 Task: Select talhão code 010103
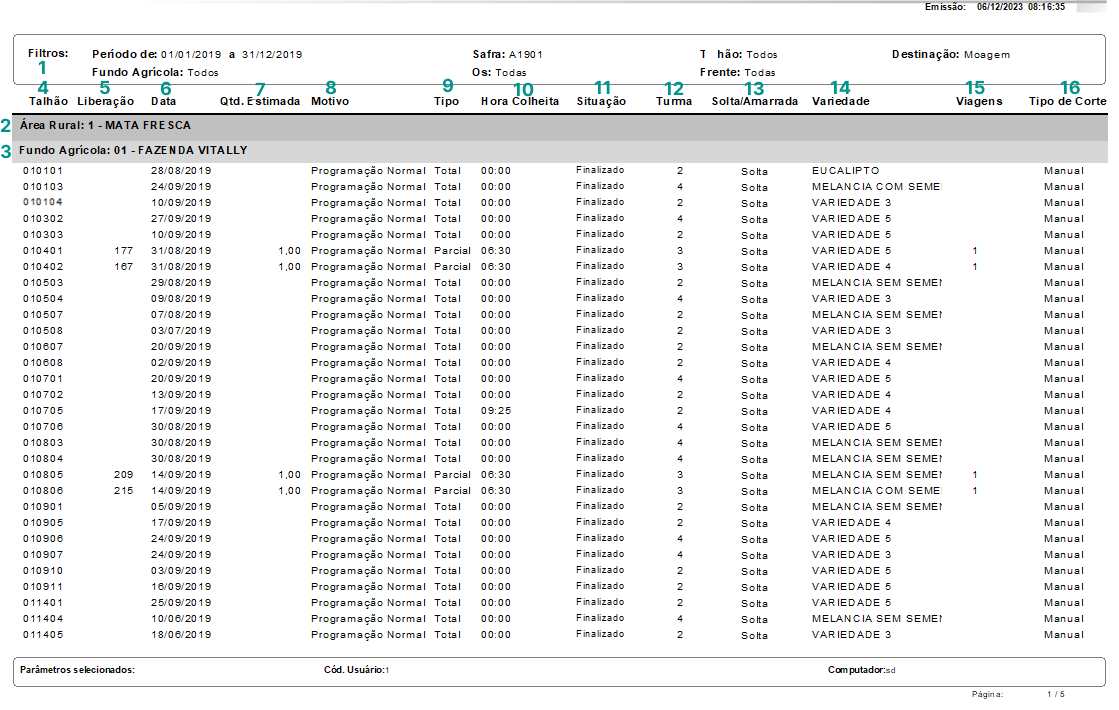(43, 187)
